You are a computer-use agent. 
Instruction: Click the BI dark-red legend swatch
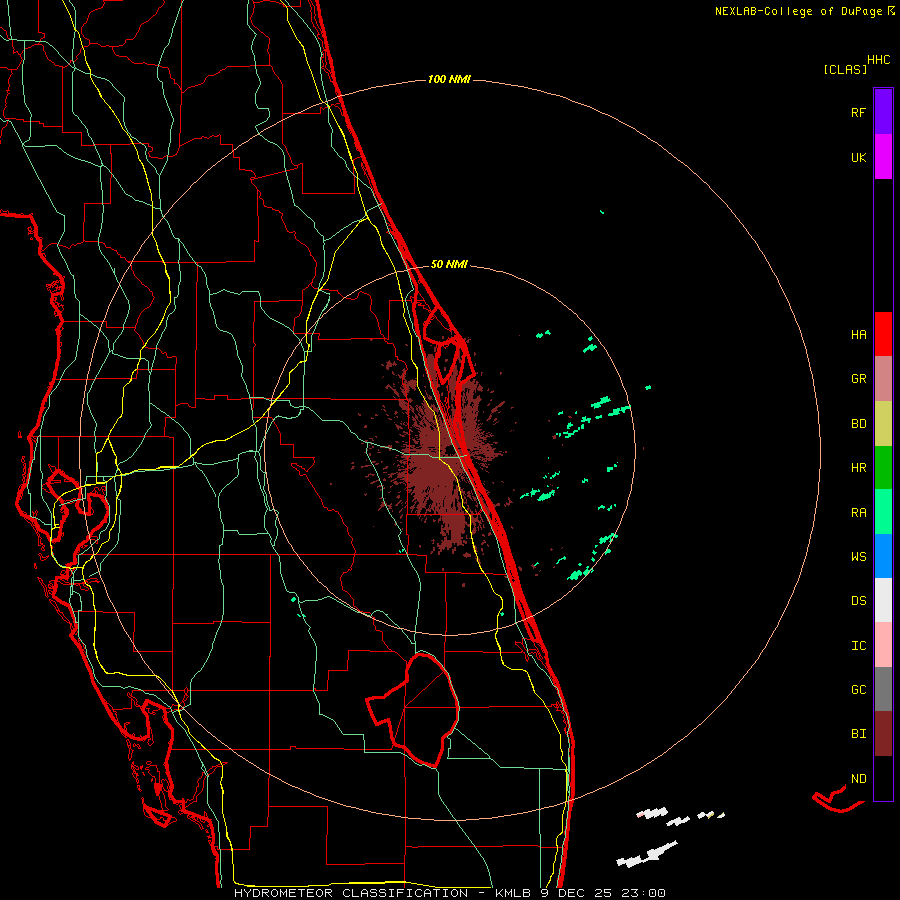point(883,734)
